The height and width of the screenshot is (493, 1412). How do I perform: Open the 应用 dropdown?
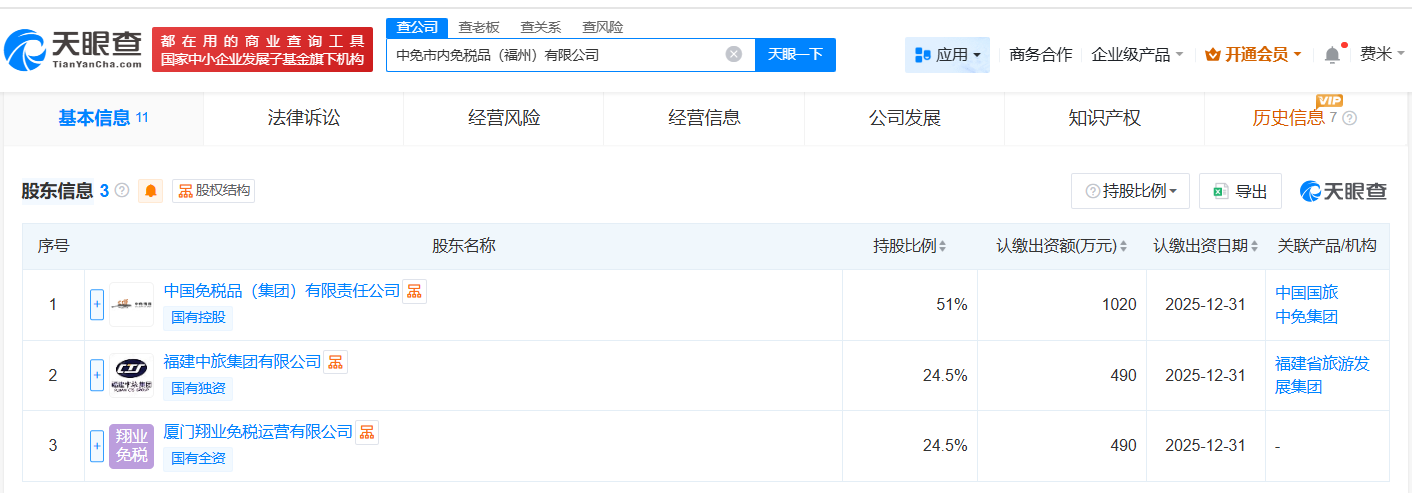pos(947,55)
